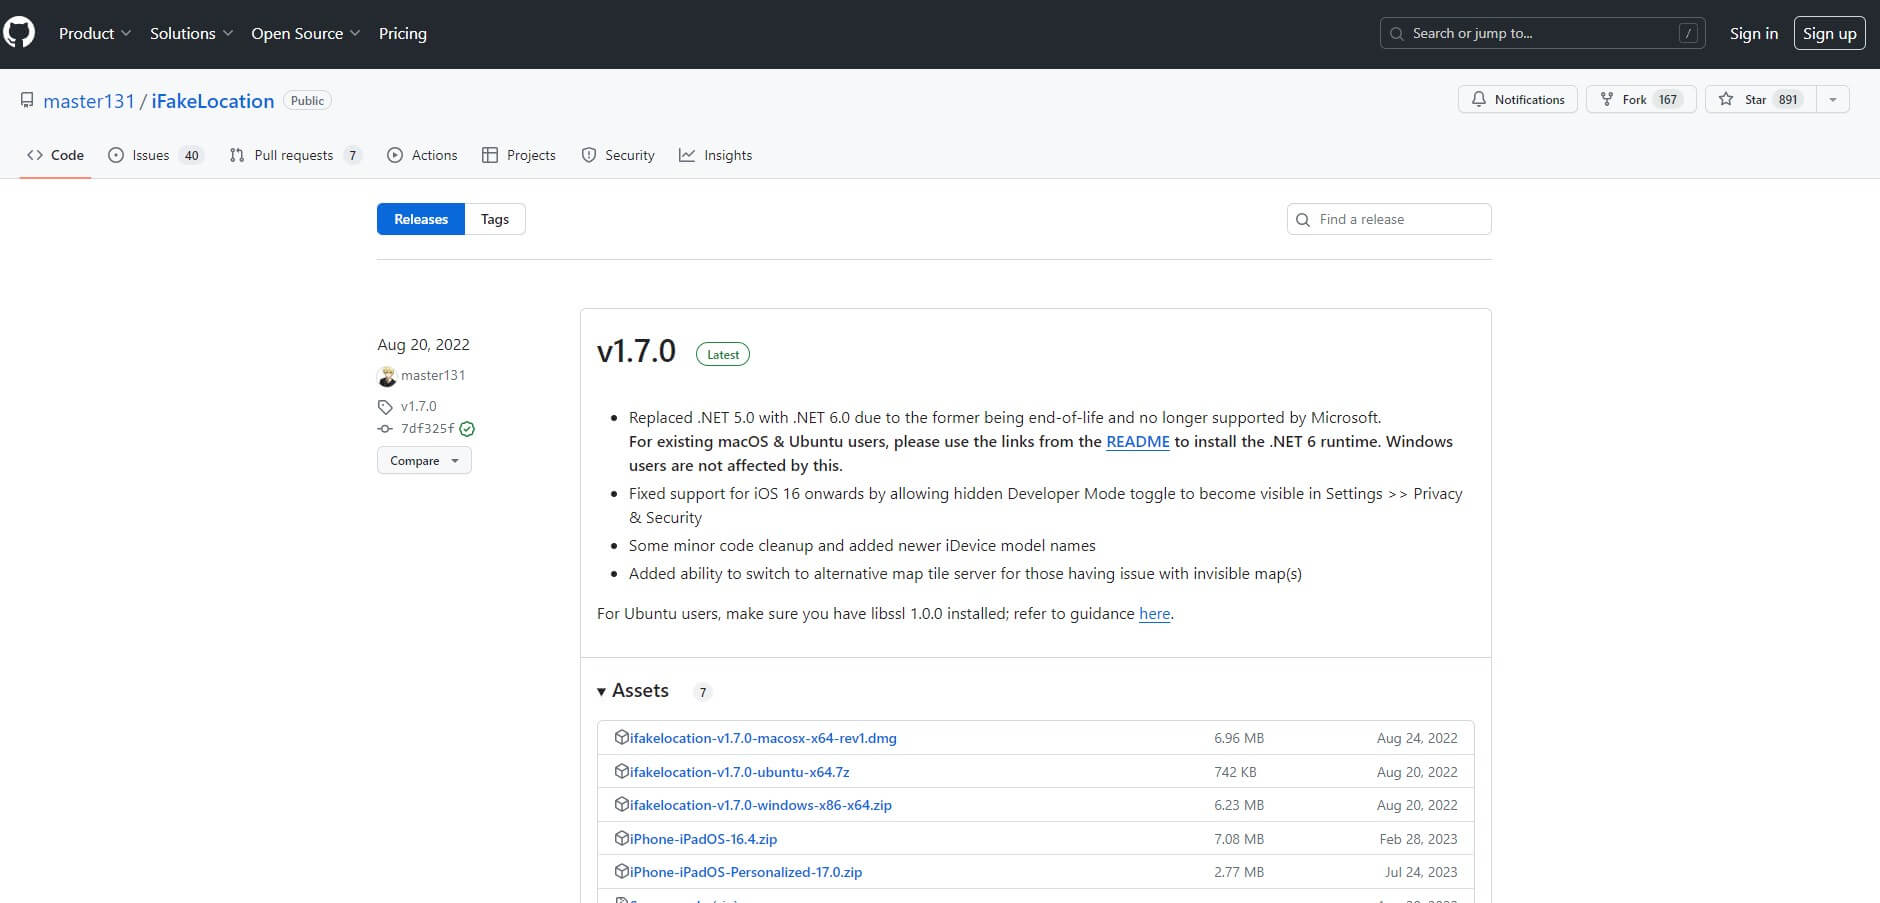Open the v1.7.0 tag link
The height and width of the screenshot is (903, 1880).
point(419,406)
